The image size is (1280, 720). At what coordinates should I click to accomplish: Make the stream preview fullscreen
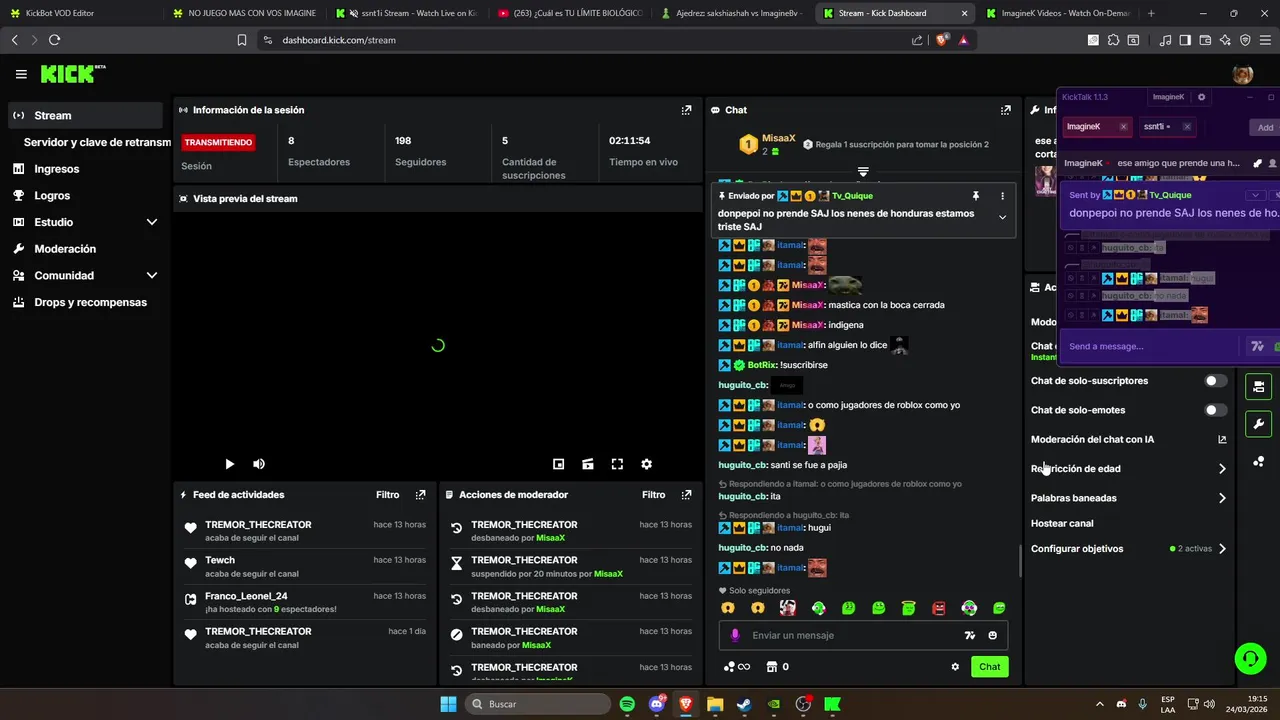(617, 464)
